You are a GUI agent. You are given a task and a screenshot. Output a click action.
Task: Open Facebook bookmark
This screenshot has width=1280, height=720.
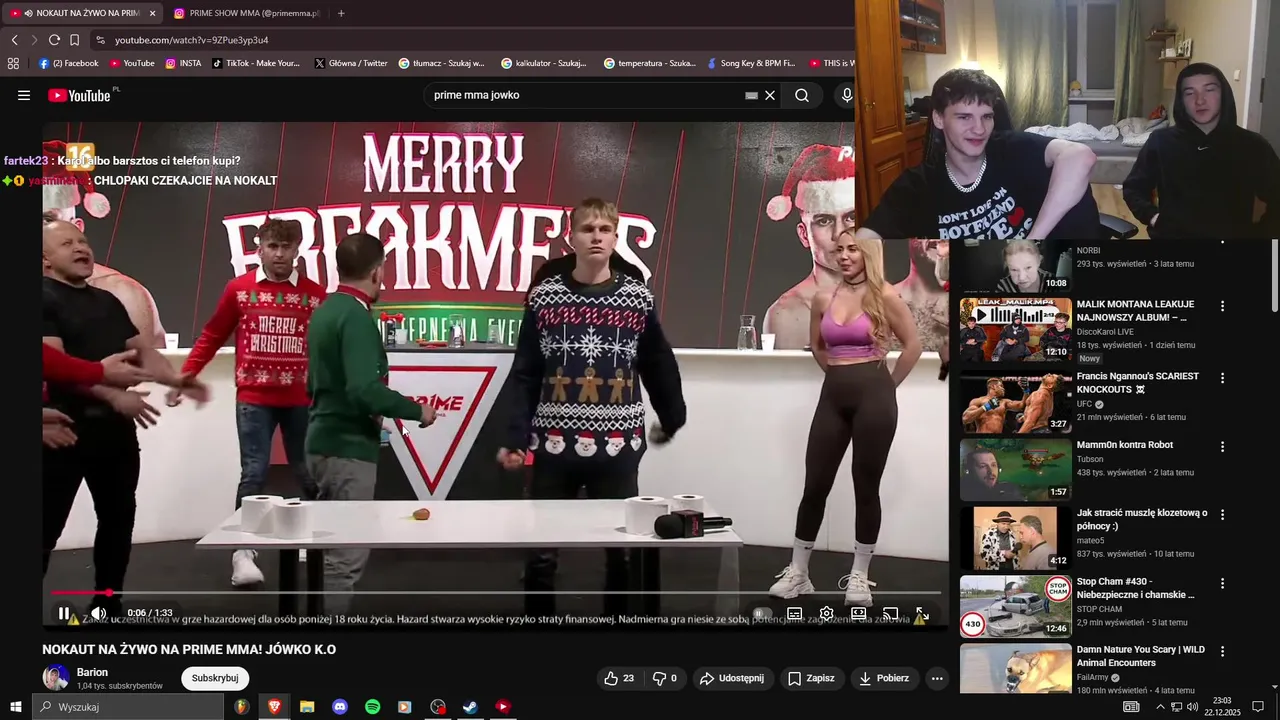[68, 63]
